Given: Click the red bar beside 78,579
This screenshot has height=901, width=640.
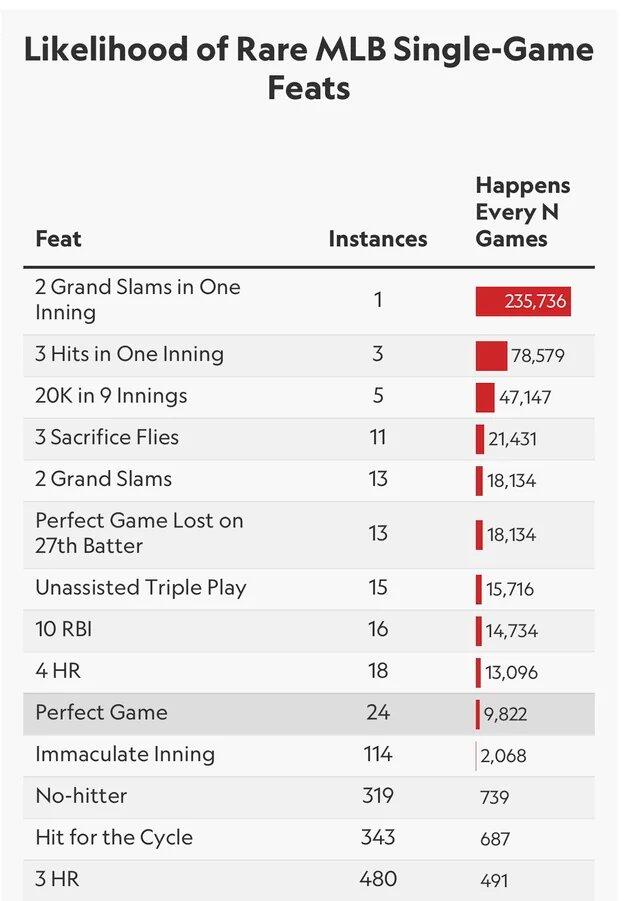Looking at the screenshot, I should [x=492, y=356].
